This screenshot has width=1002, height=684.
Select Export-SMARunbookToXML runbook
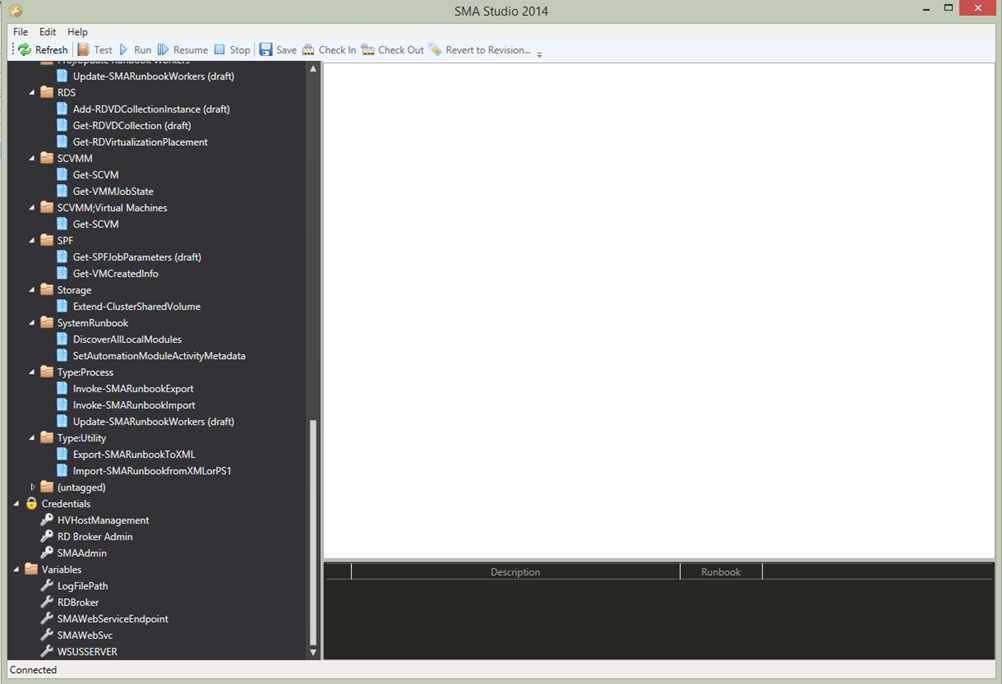click(x=134, y=455)
